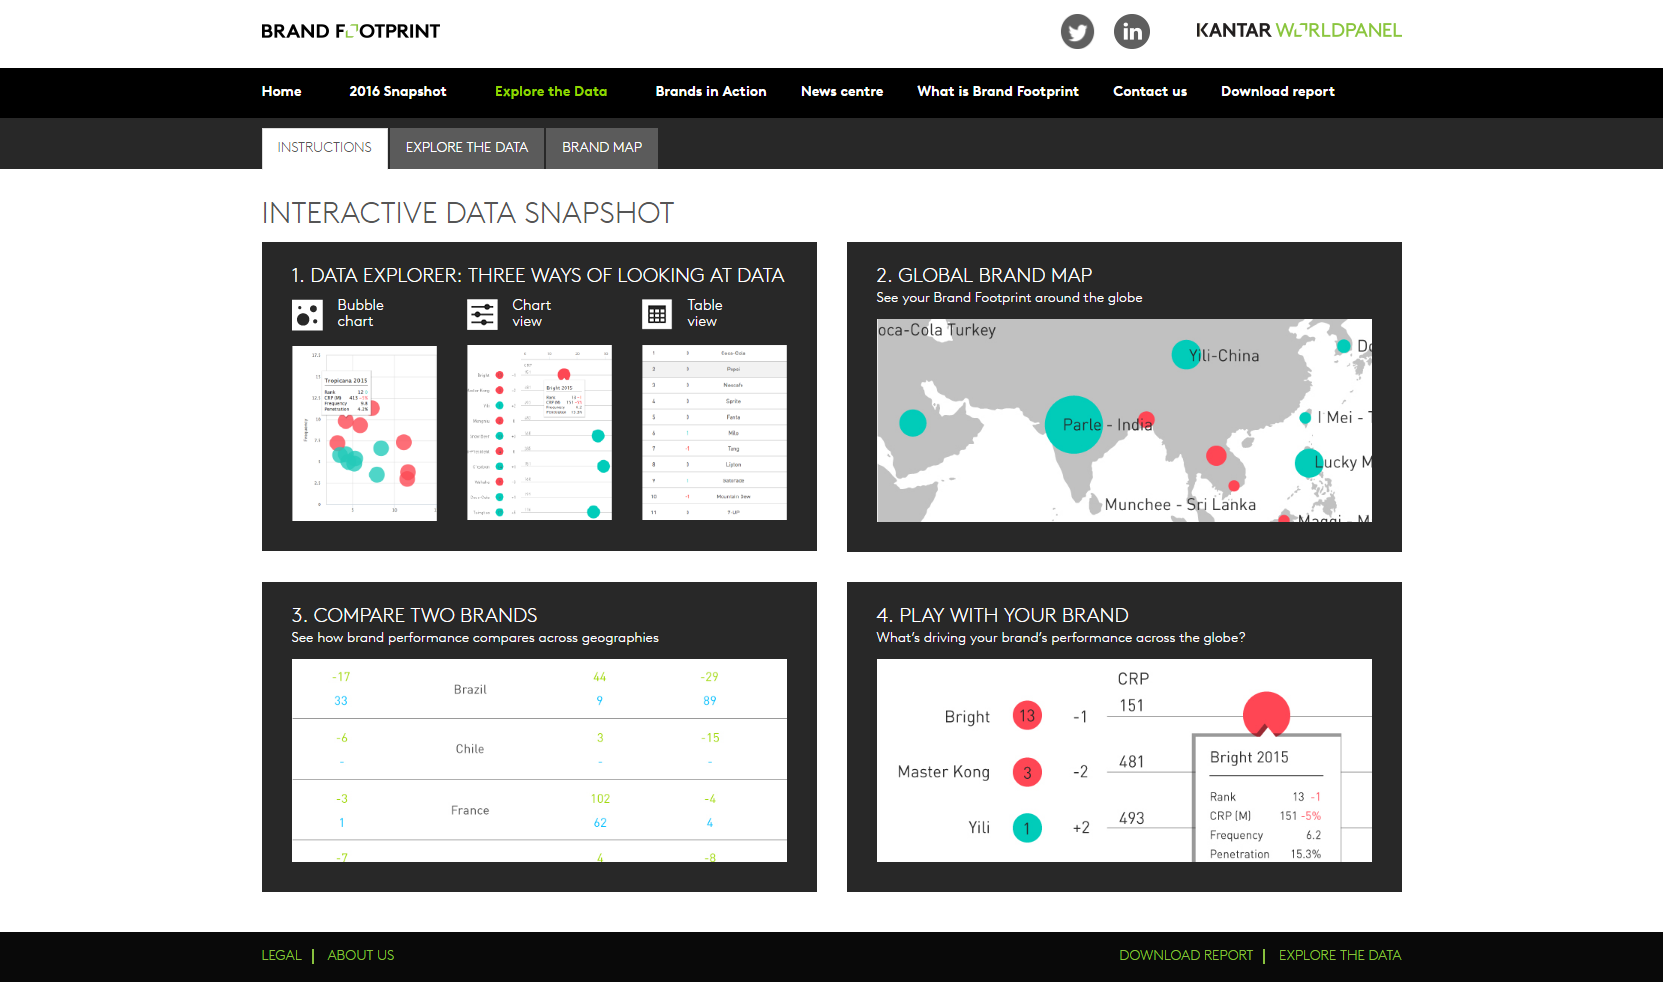Click the Brand Footprint logo
1663x982 pixels.
350,31
